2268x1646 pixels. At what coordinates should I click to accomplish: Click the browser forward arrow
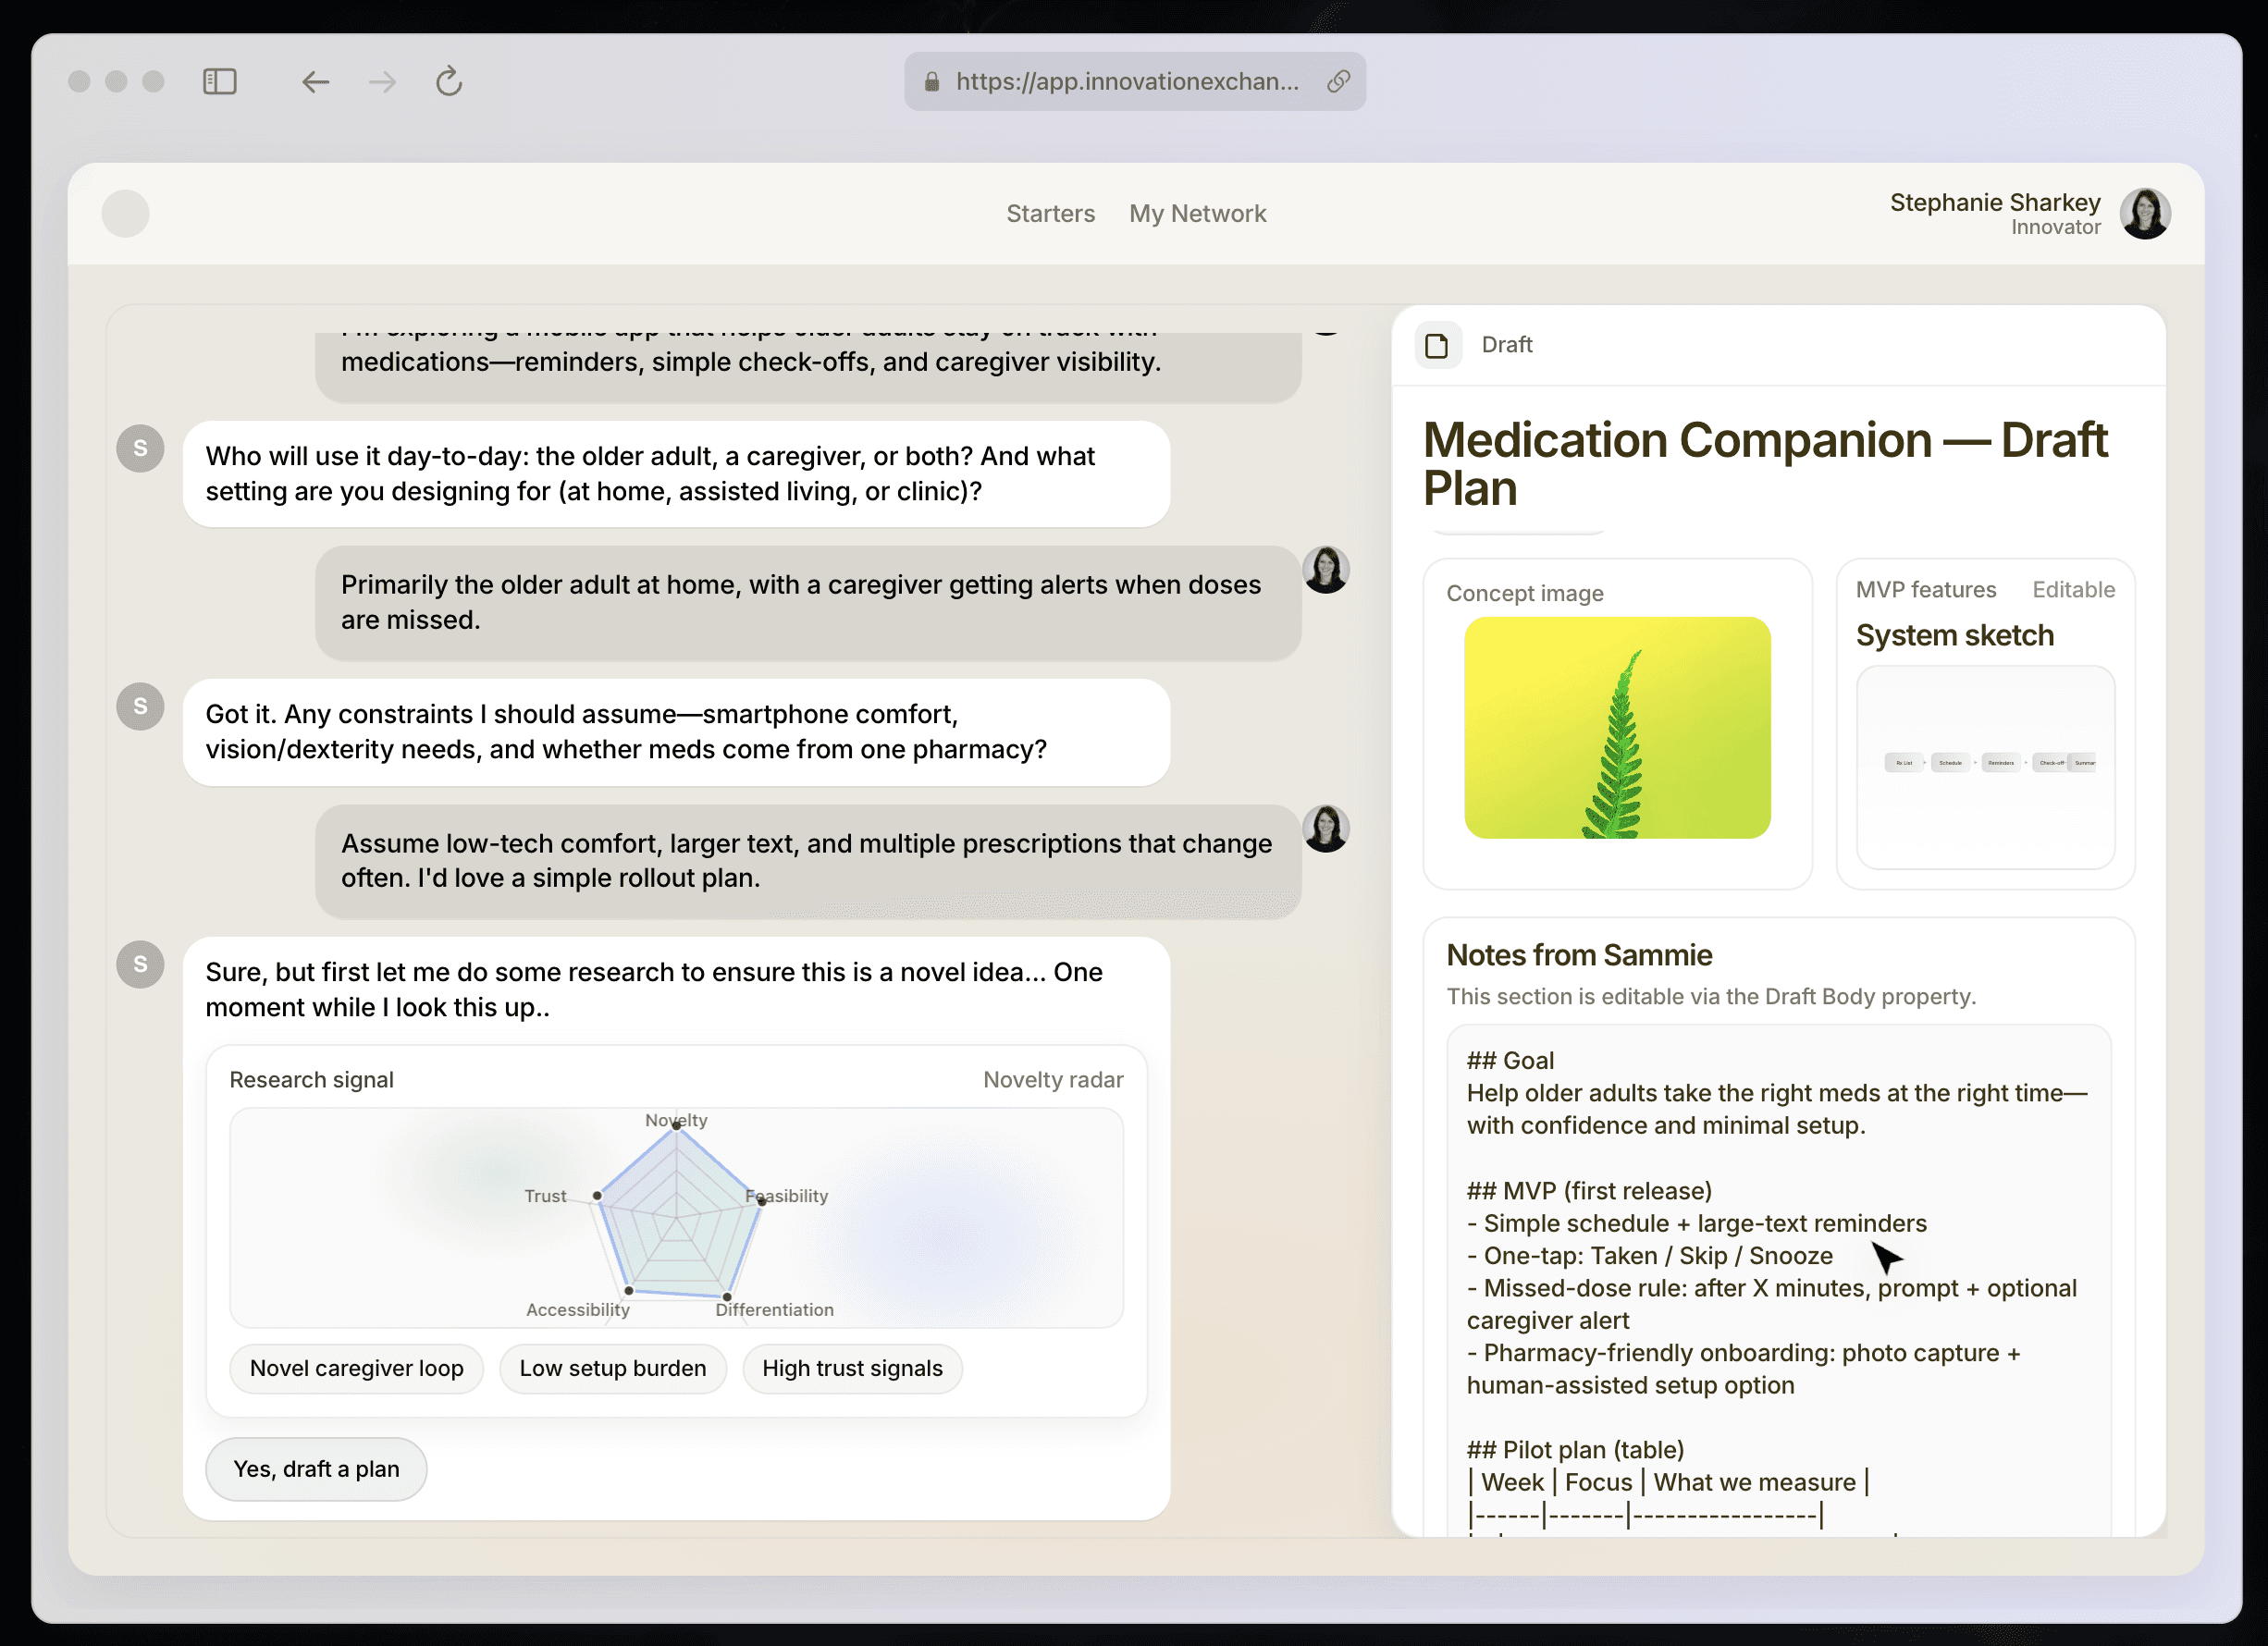(382, 81)
